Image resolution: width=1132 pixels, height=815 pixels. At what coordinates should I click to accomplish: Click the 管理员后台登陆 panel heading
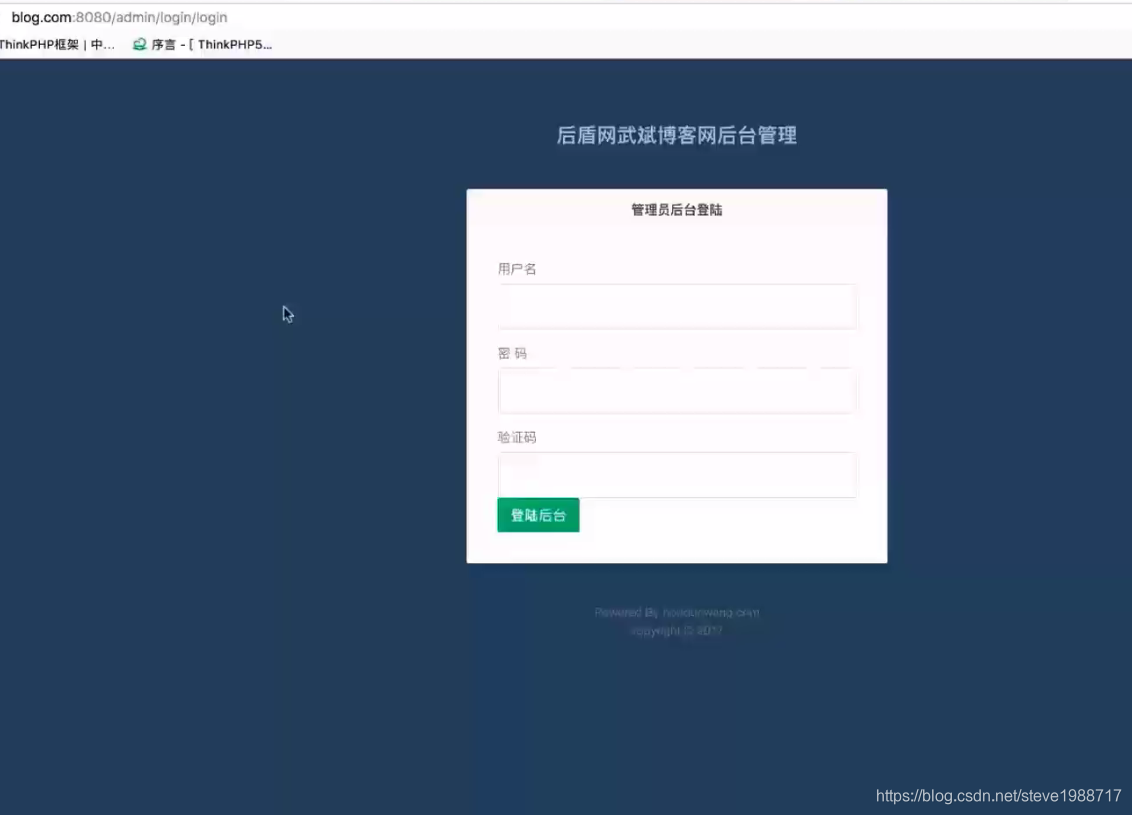pyautogui.click(x=676, y=210)
